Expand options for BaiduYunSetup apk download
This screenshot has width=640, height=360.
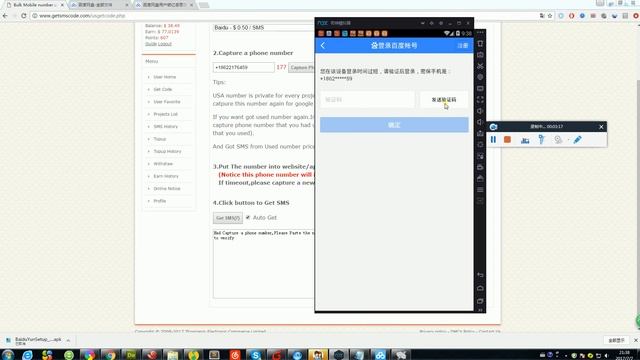pyautogui.click(x=68, y=340)
